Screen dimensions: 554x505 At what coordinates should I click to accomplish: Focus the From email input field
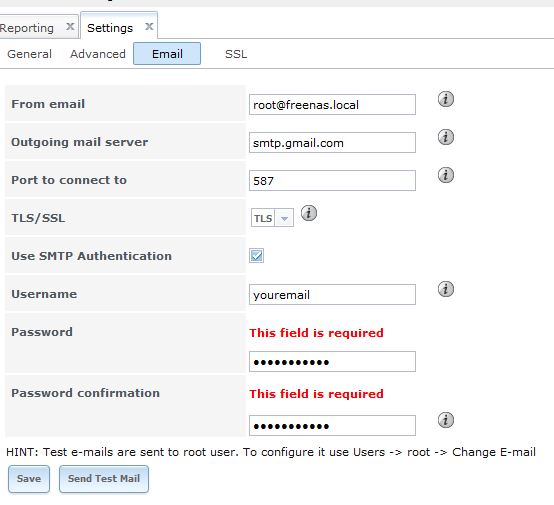pos(332,105)
